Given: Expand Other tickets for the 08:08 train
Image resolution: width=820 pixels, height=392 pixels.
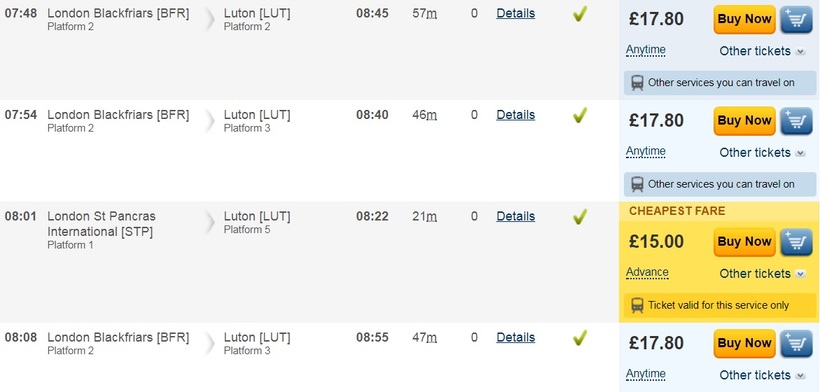Looking at the screenshot, I should click(x=762, y=375).
